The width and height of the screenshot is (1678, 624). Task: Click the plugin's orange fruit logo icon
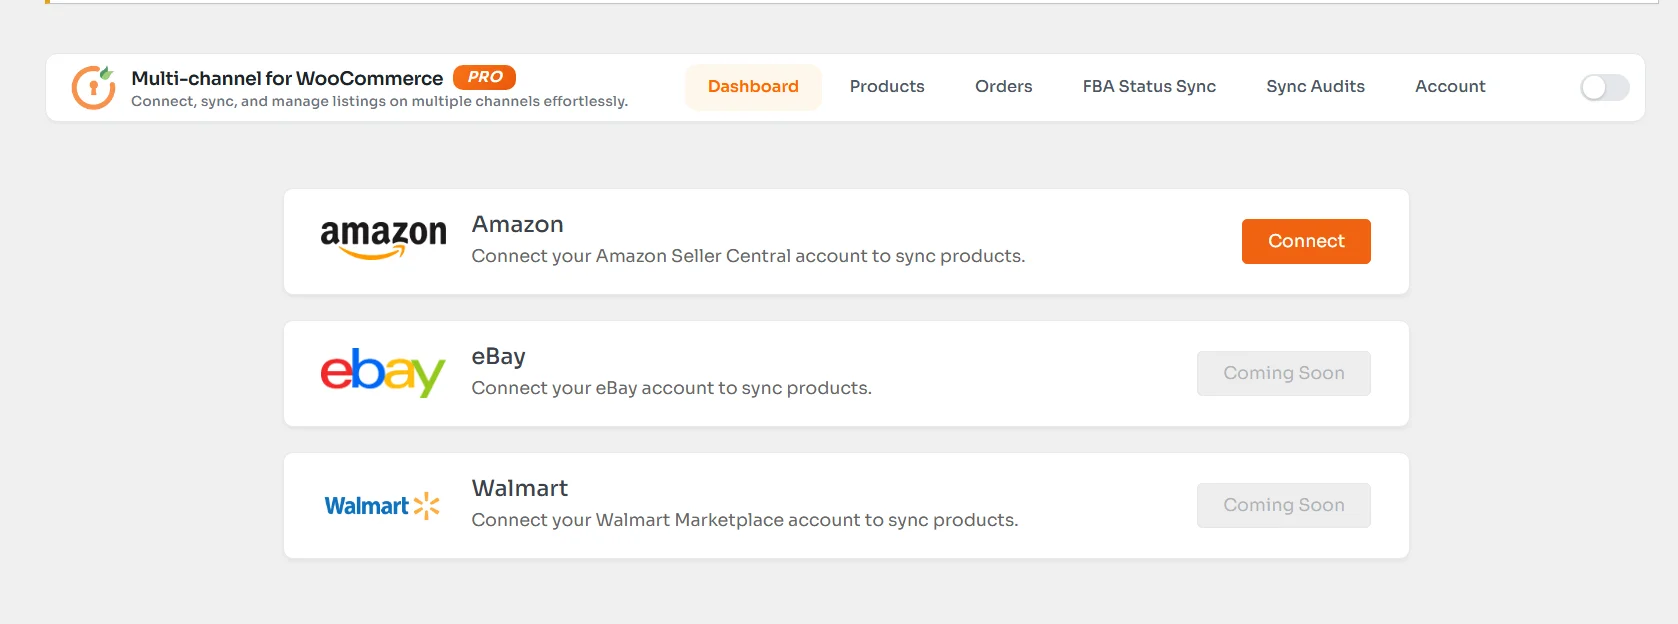coord(93,87)
